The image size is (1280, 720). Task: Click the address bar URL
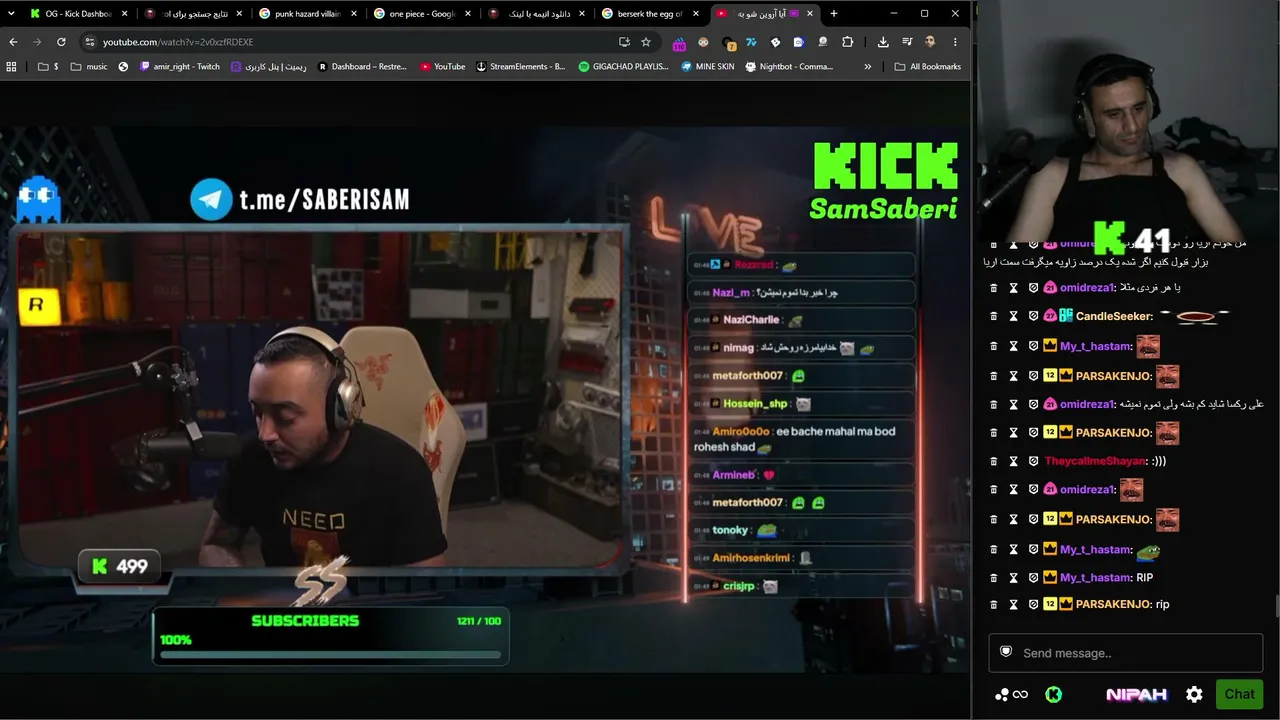pos(178,42)
